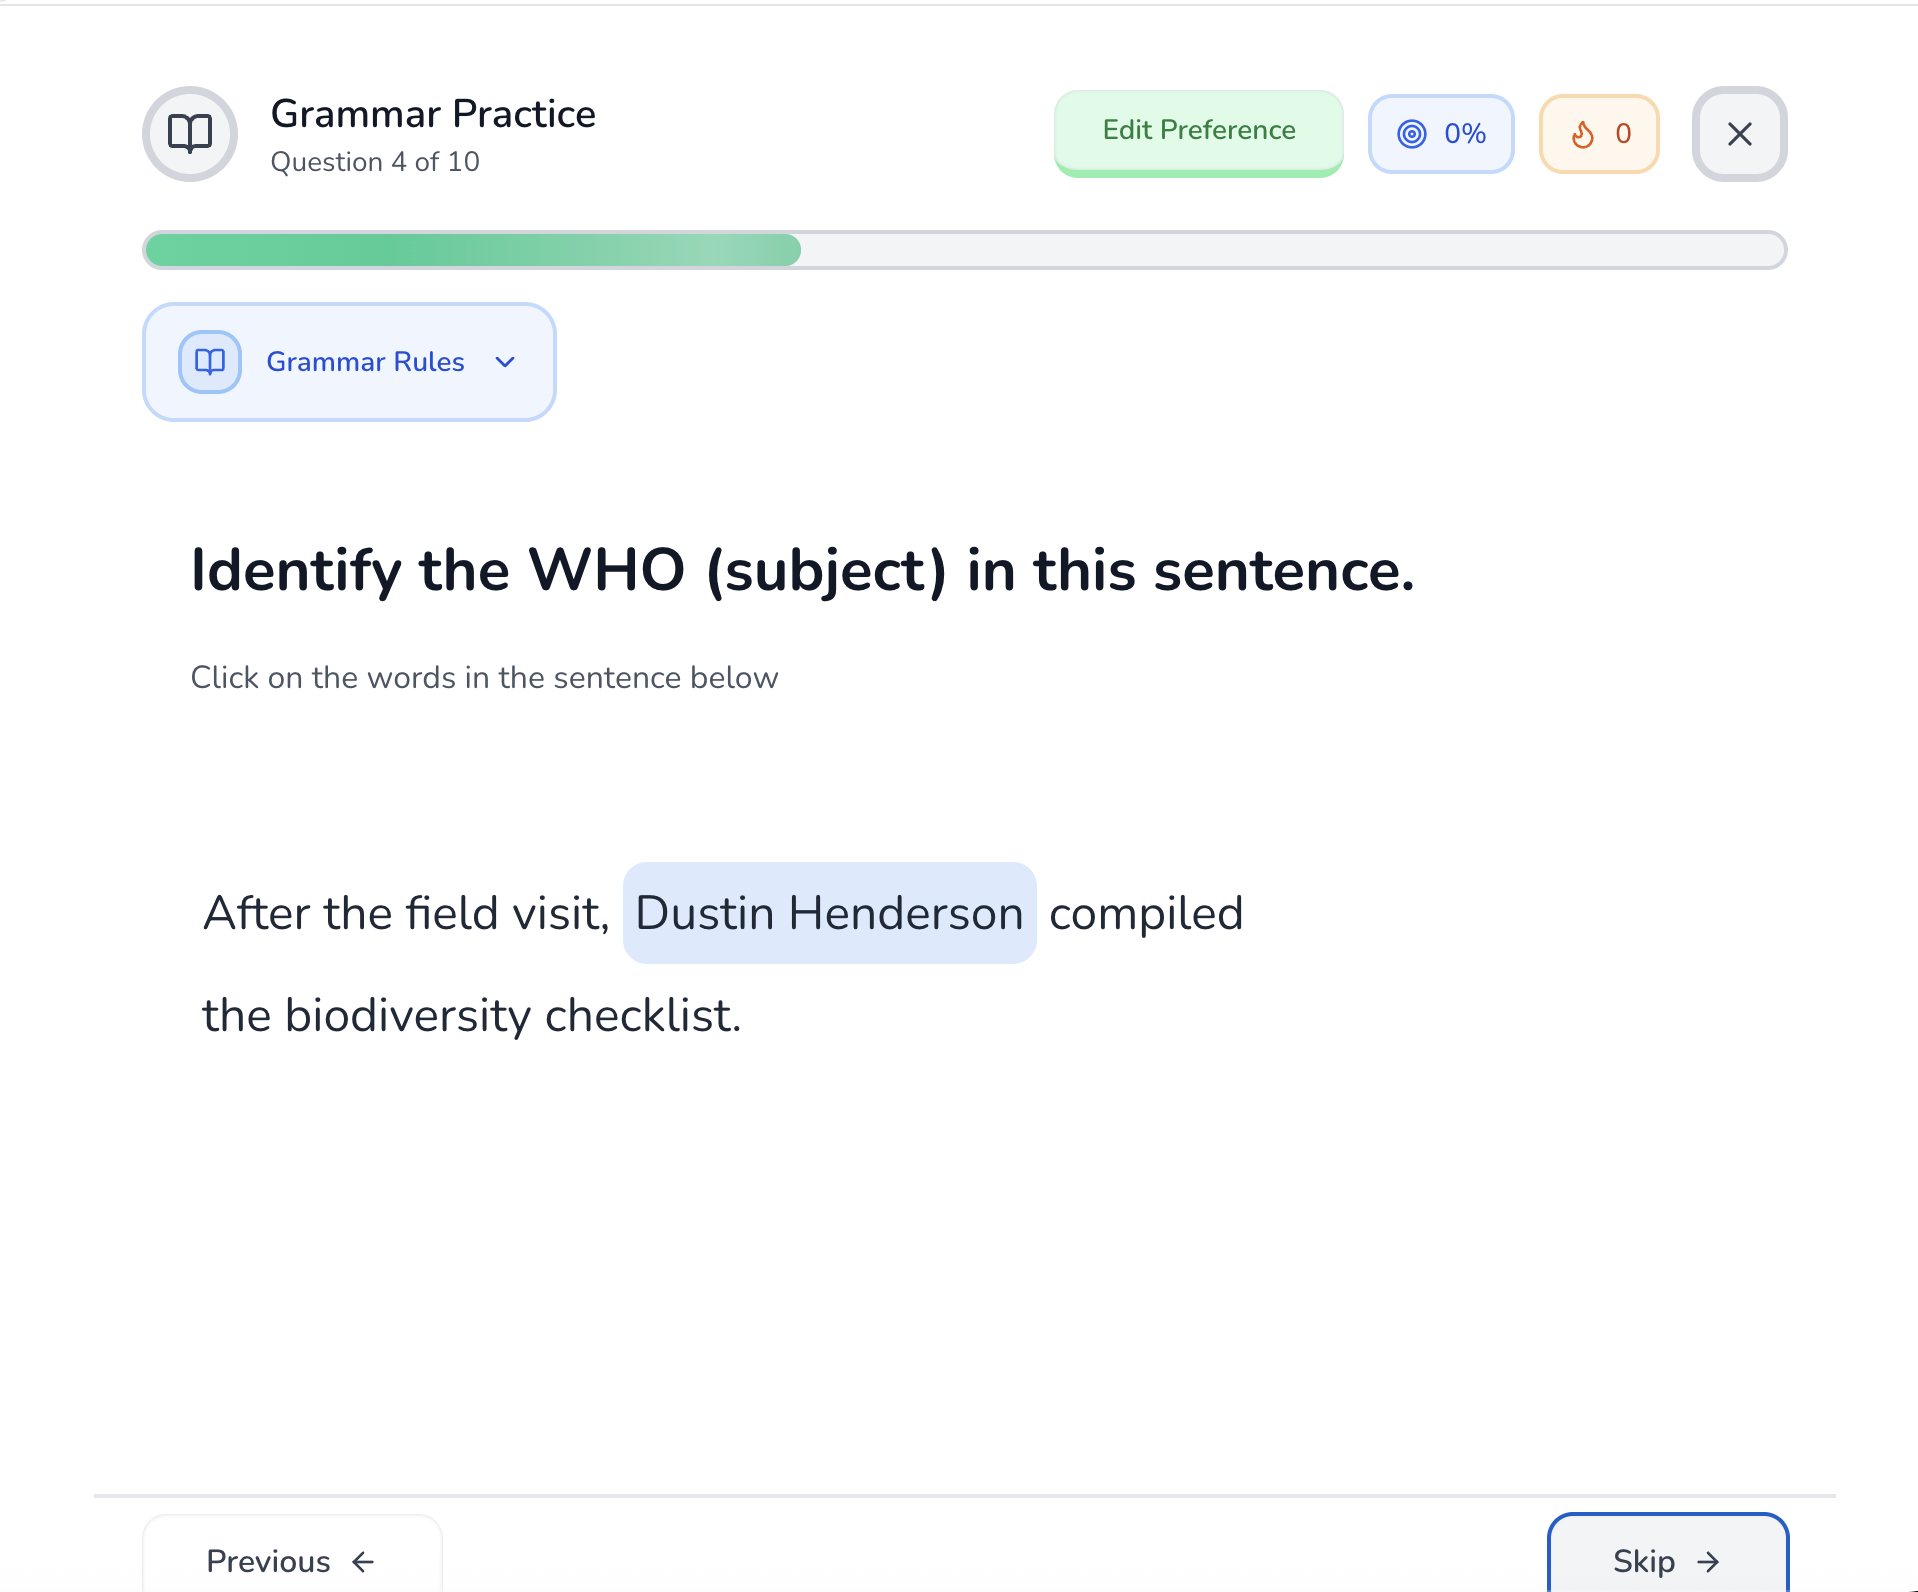Select the word "After" in the sentence

(x=257, y=913)
